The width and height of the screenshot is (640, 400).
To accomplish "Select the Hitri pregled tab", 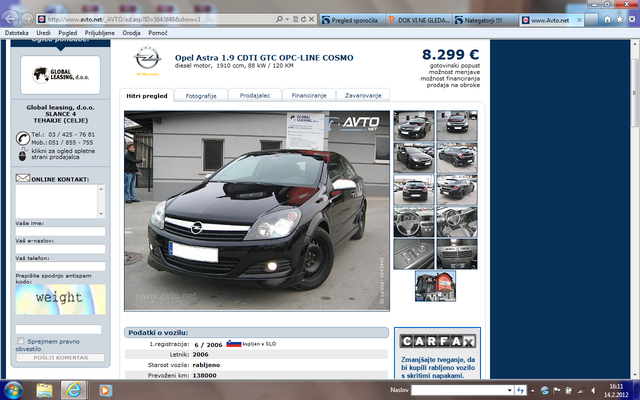I will pyautogui.click(x=147, y=96).
